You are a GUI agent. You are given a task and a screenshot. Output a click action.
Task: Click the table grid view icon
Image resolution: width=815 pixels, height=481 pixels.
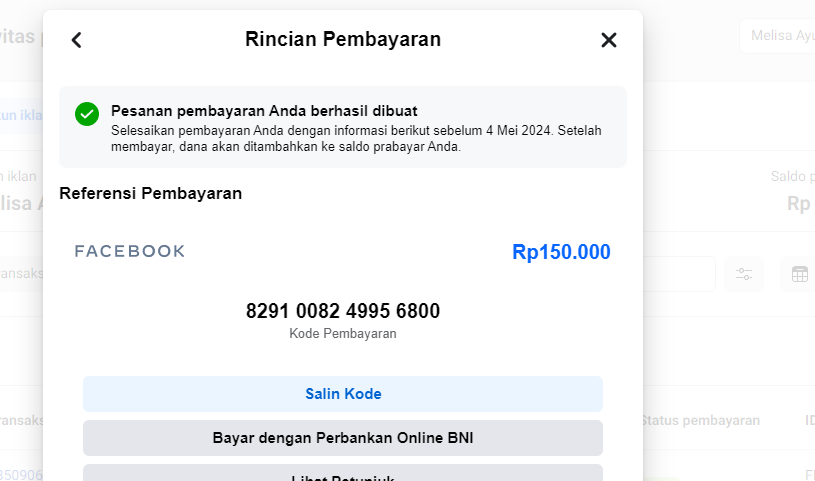pyautogui.click(x=799, y=274)
